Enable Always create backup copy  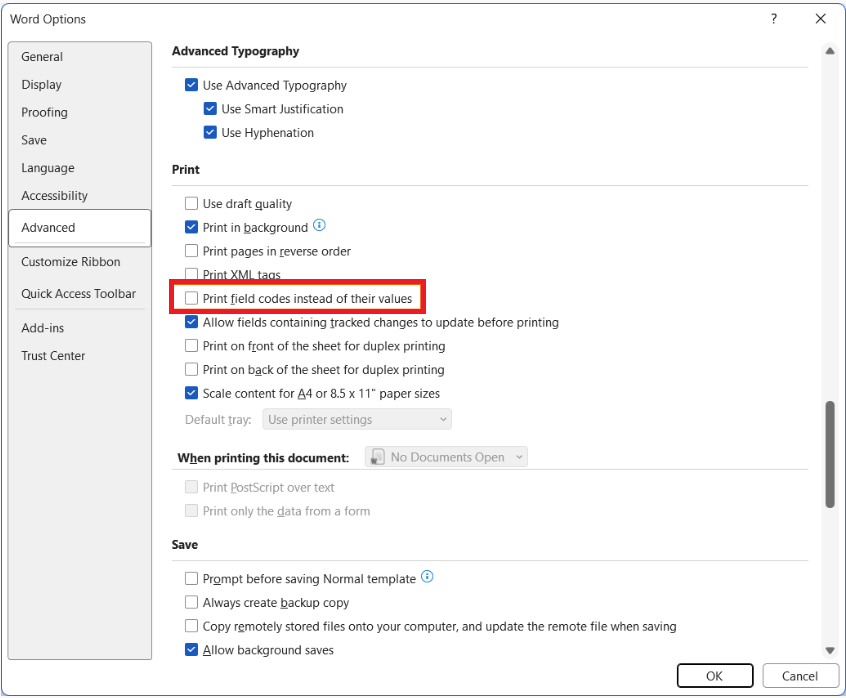tap(192, 602)
